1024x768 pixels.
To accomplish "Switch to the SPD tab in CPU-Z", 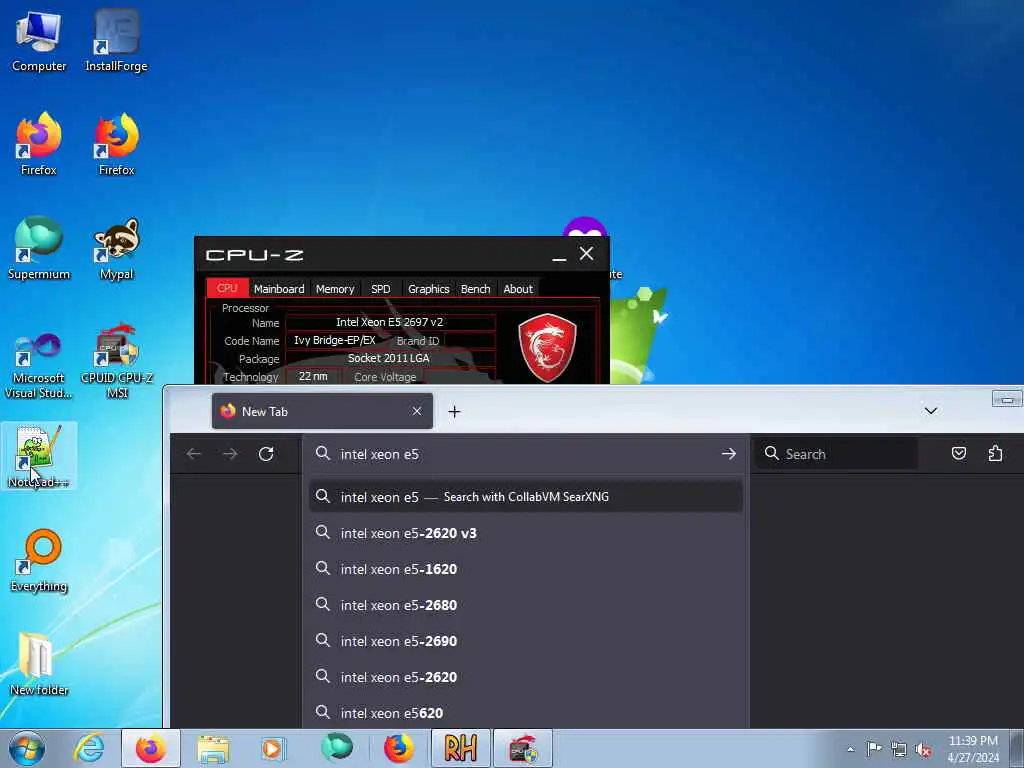I will pyautogui.click(x=381, y=288).
